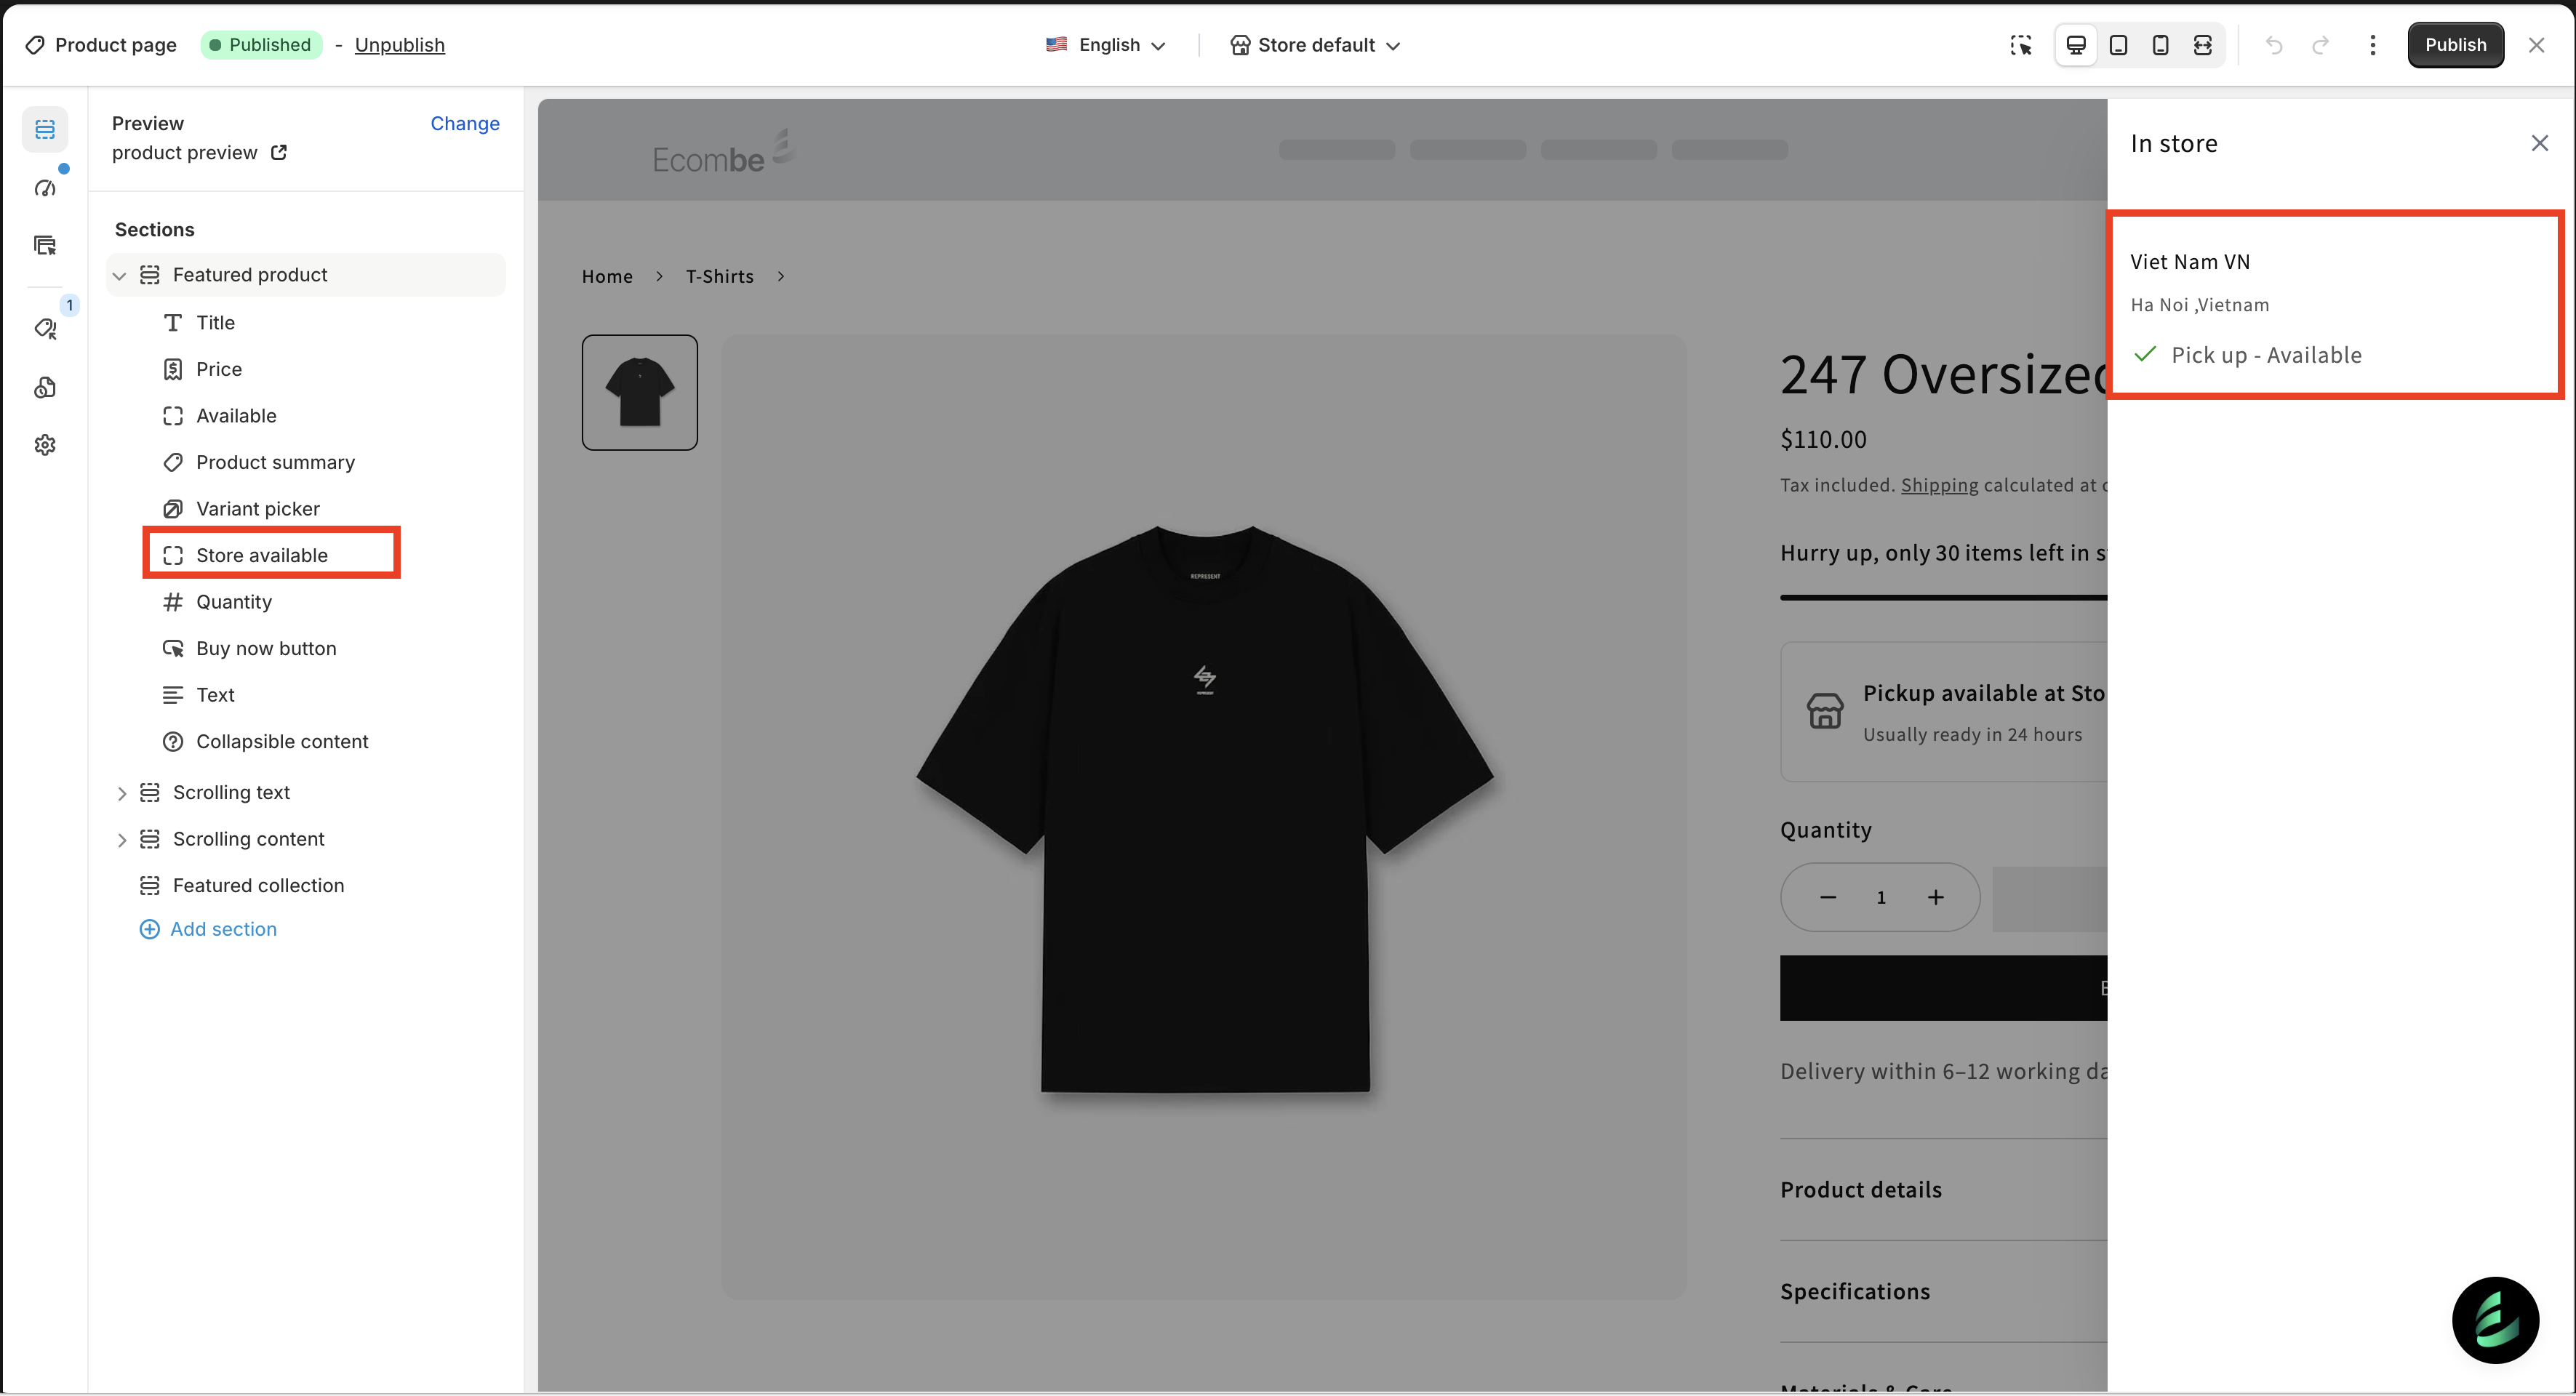Switch to desktop preview device icon
This screenshot has width=2576, height=1396.
click(x=2076, y=45)
